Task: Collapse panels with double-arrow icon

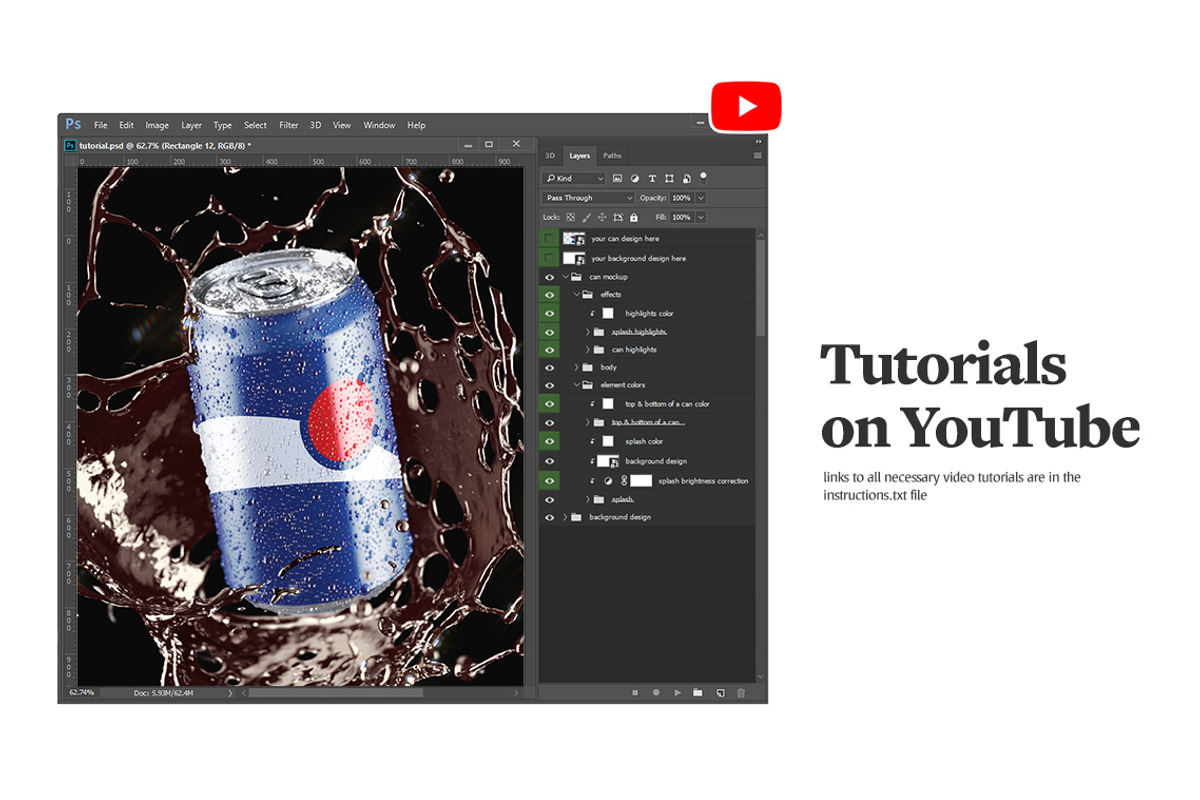Action: click(758, 142)
